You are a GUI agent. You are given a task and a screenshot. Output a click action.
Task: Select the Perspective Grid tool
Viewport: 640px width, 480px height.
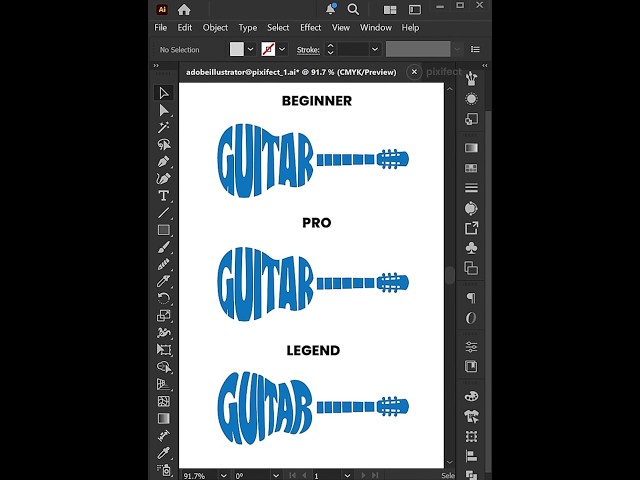point(164,384)
